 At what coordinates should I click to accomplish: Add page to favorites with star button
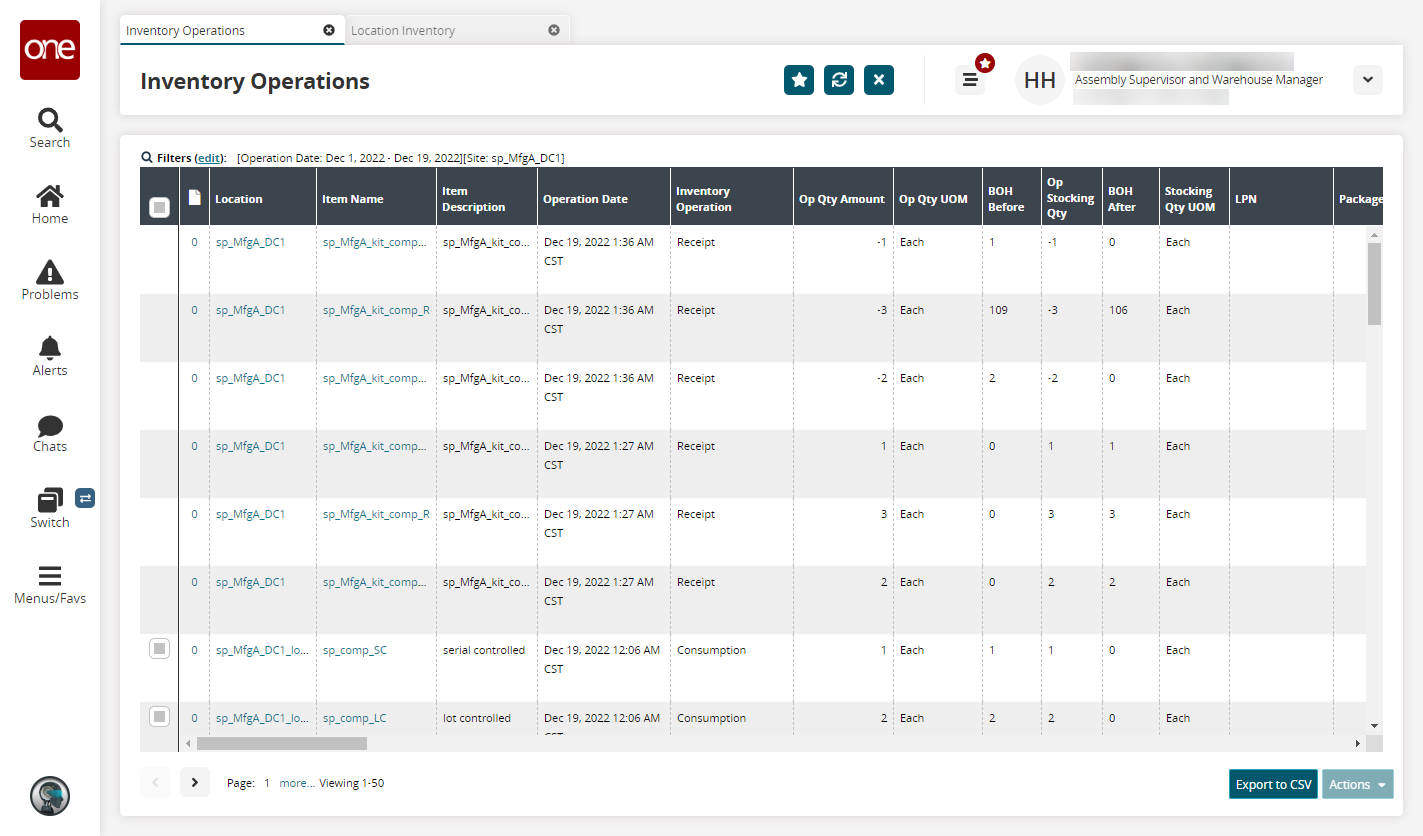click(798, 80)
